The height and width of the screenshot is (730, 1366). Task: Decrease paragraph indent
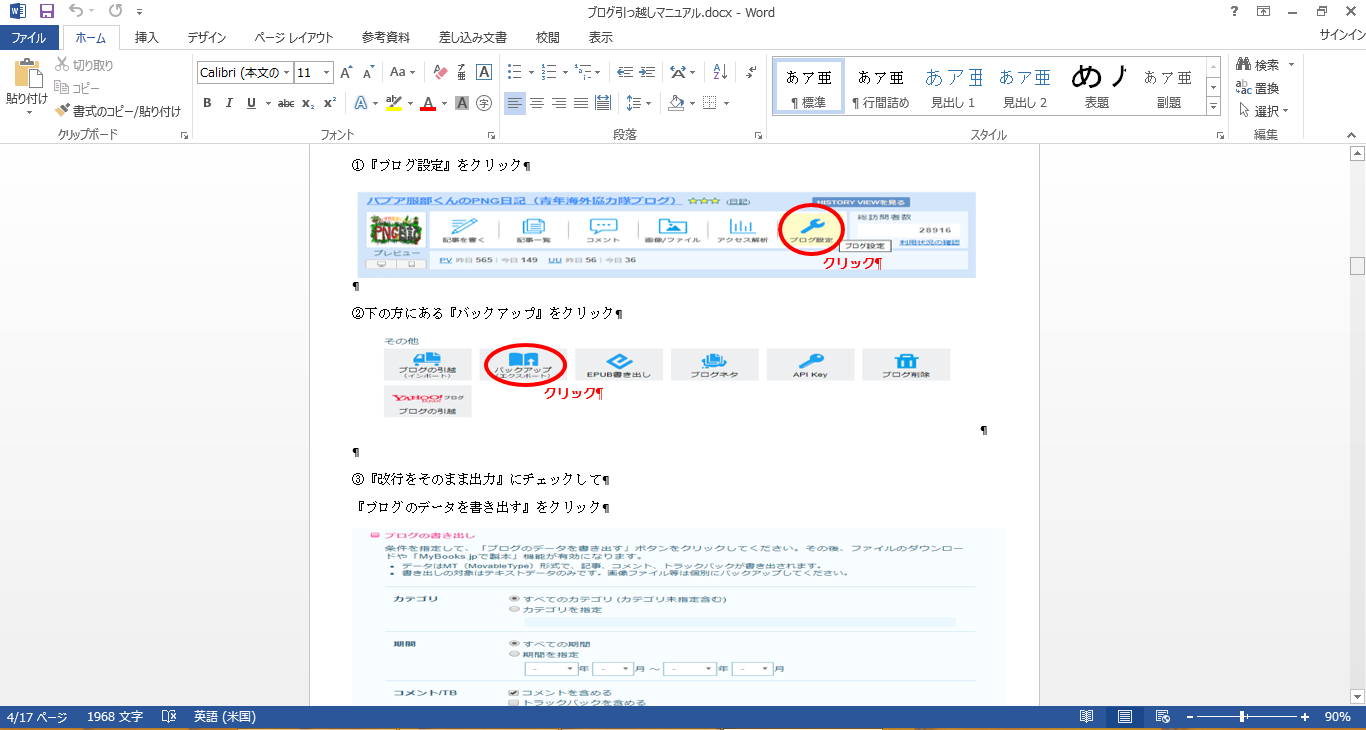[625, 72]
